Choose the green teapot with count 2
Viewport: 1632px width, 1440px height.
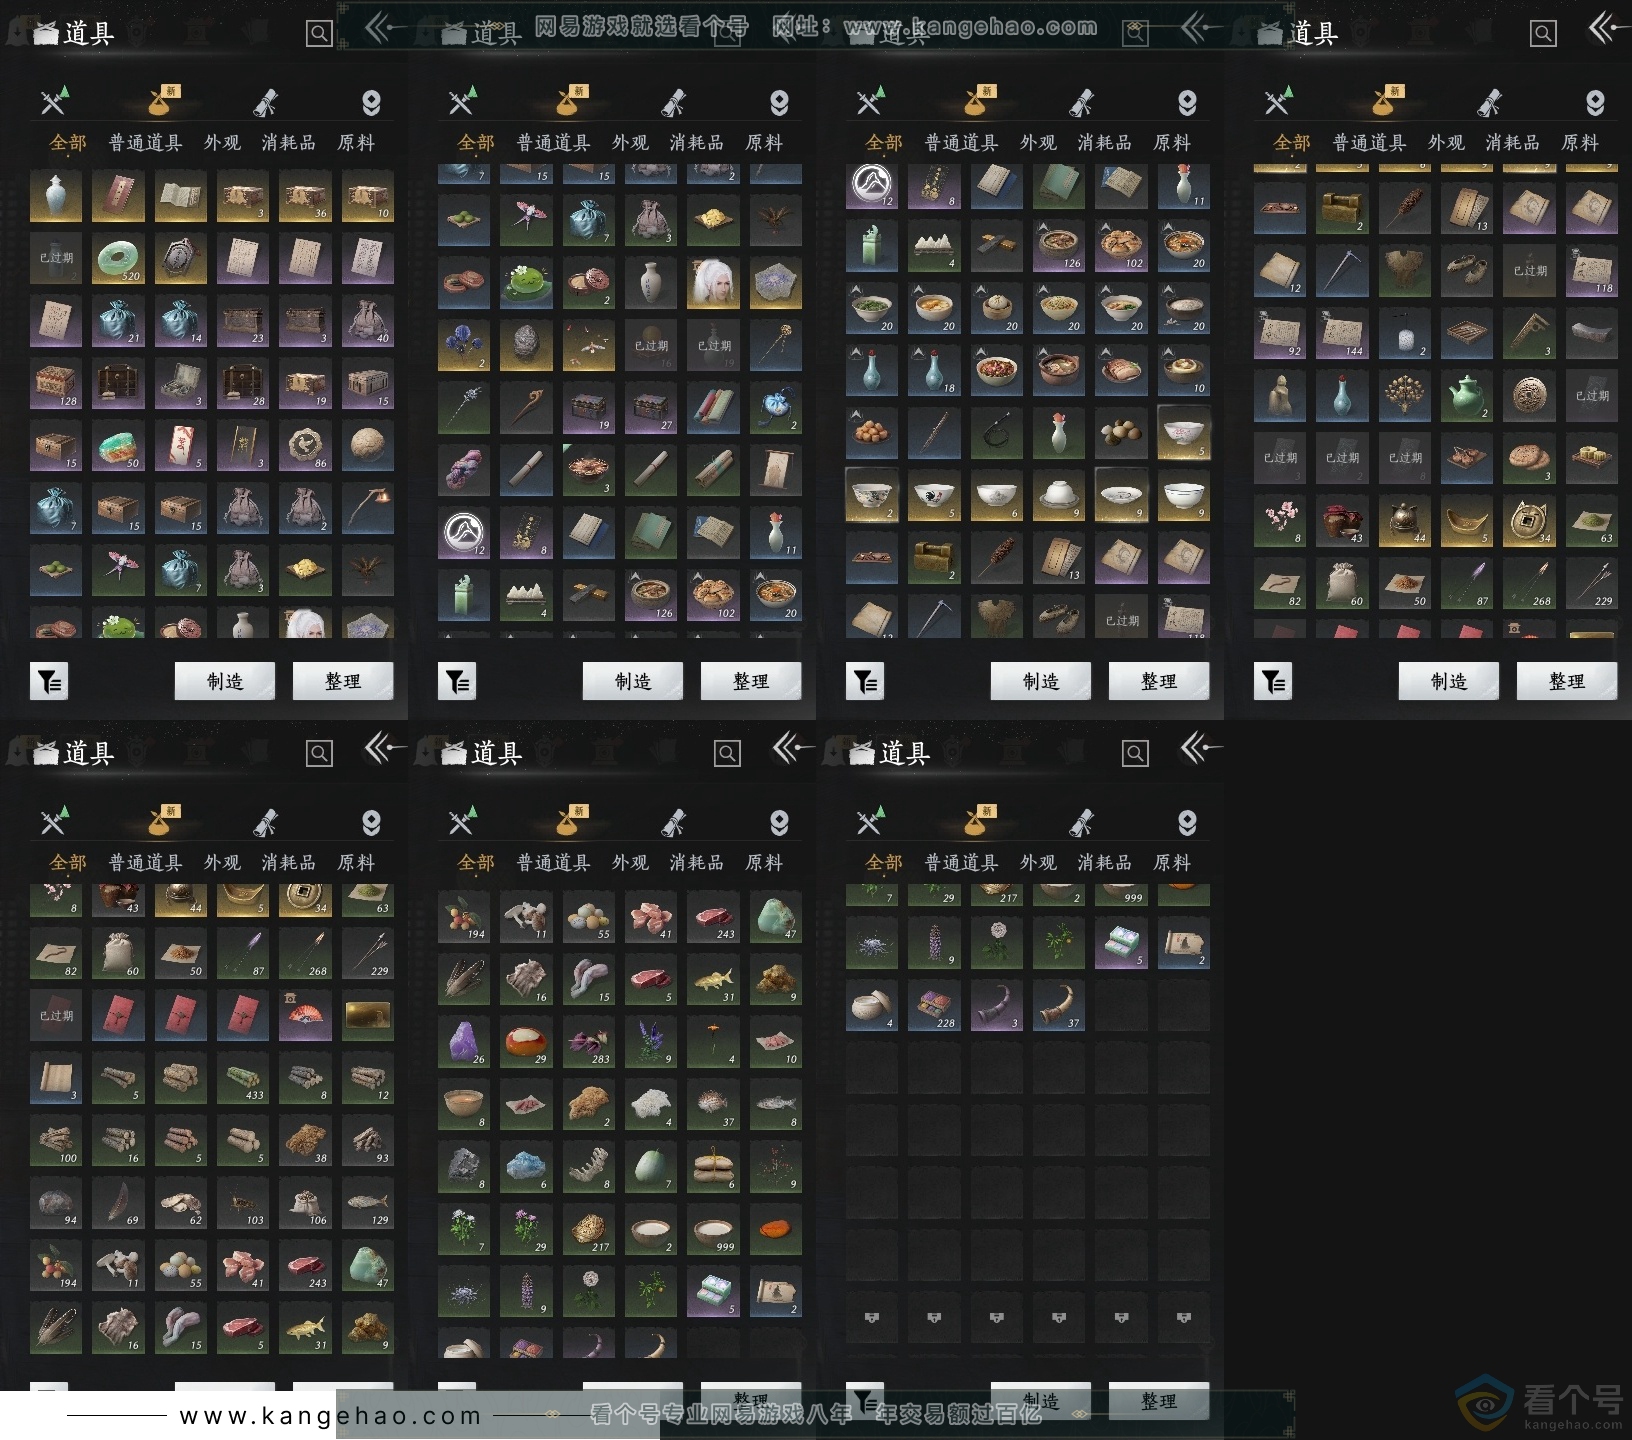tap(1467, 396)
